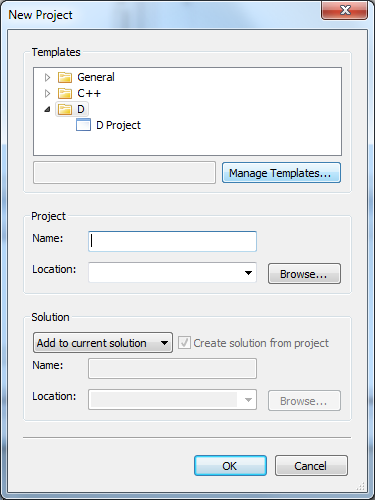Expand the C++ templates node
Image resolution: width=375 pixels, height=500 pixels.
click(x=47, y=93)
